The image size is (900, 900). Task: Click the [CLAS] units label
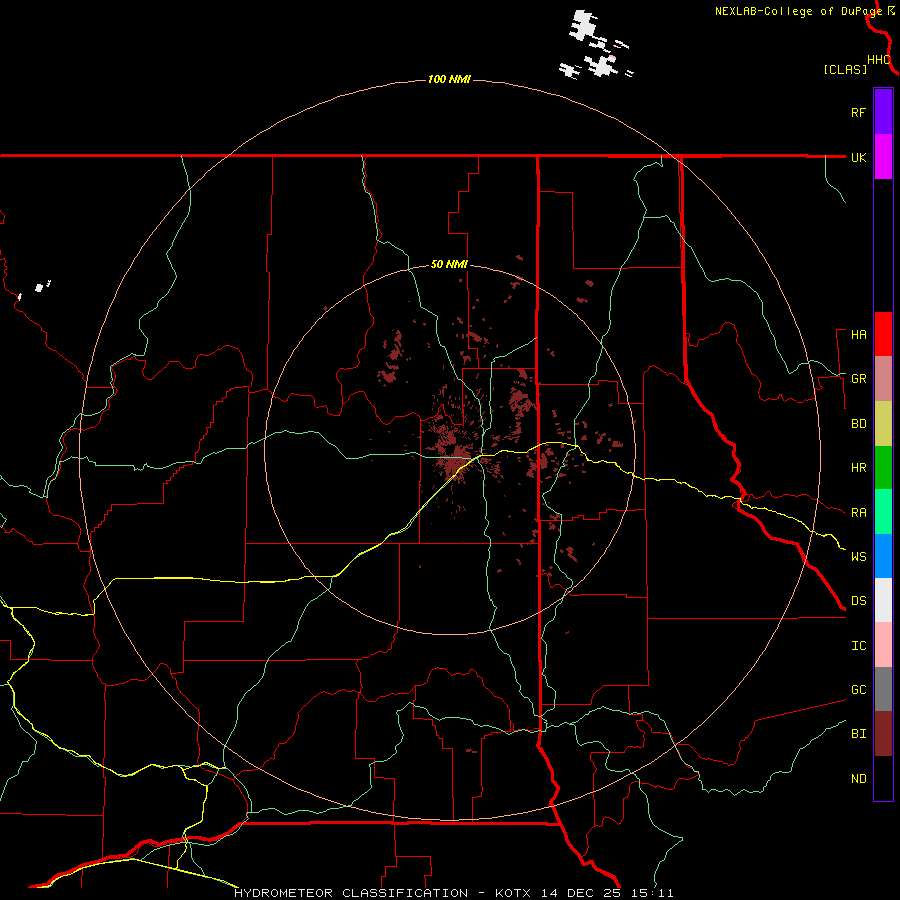click(x=845, y=69)
